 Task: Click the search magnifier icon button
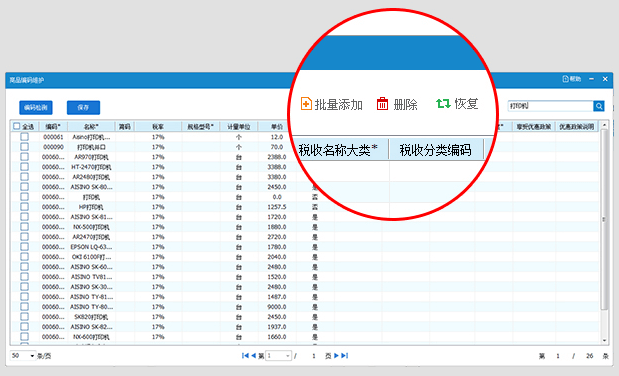pos(599,106)
